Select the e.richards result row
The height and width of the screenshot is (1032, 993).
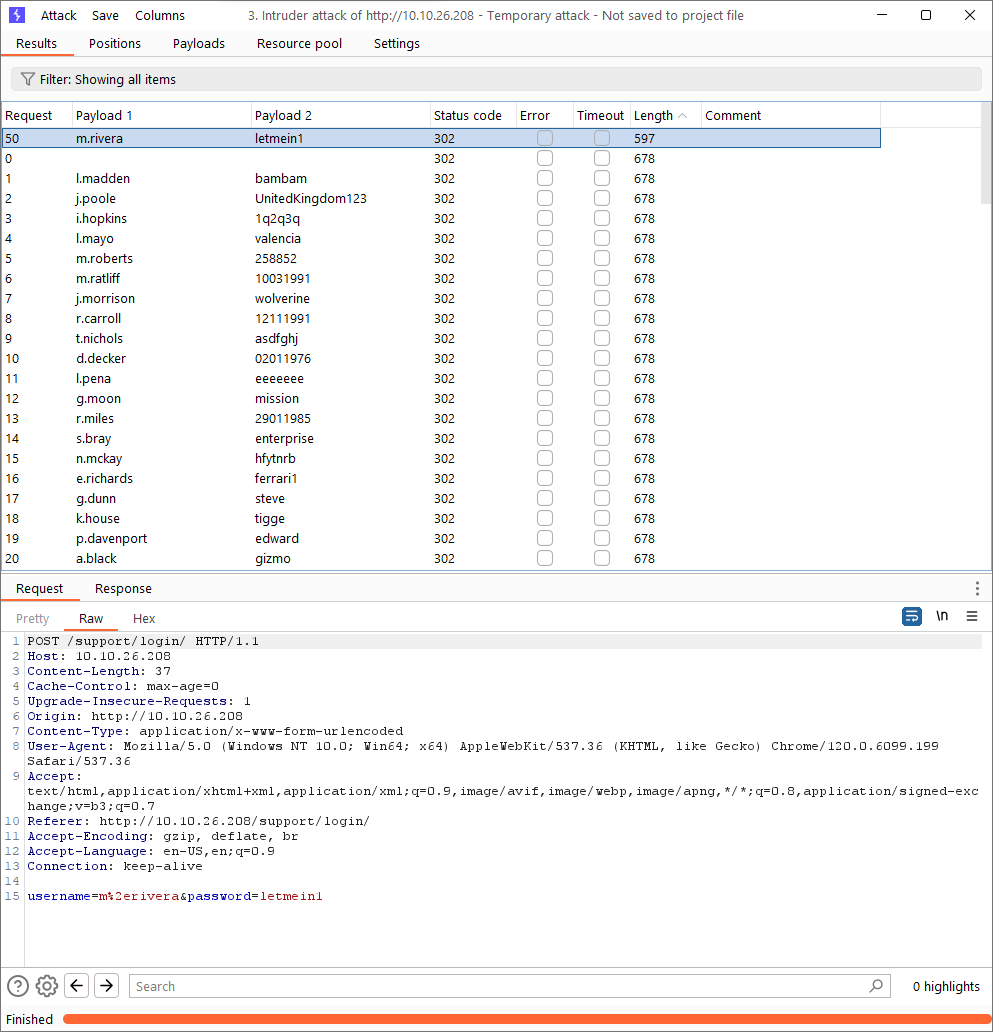pos(441,478)
